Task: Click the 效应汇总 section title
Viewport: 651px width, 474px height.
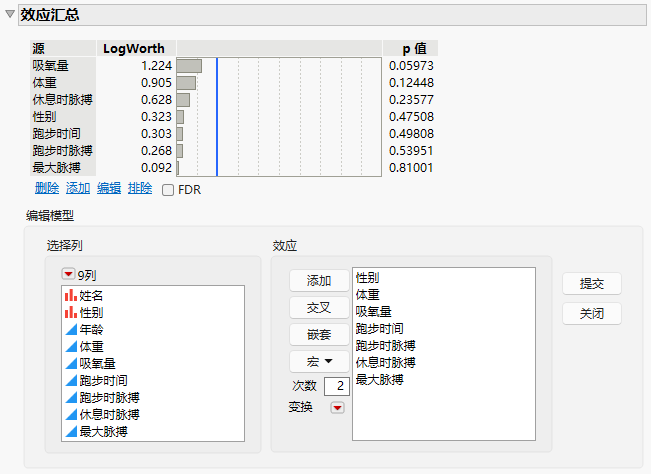Action: pos(50,15)
